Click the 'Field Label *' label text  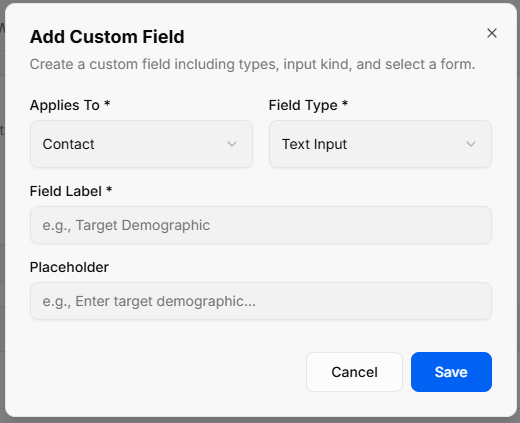(71, 191)
